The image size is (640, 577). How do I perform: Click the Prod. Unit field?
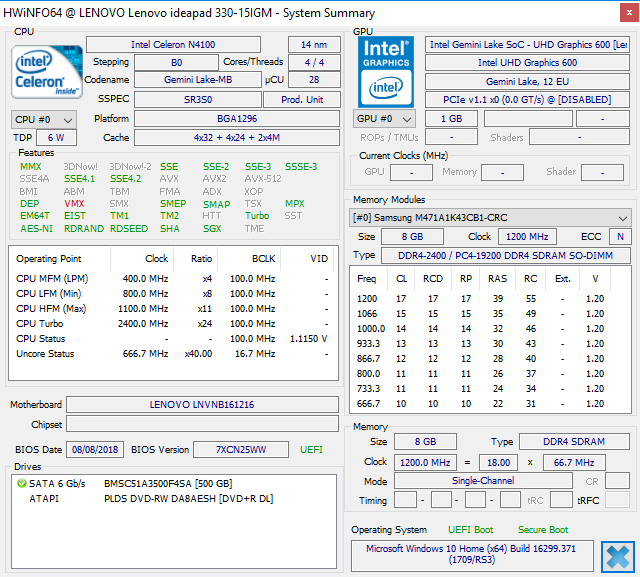(302, 99)
